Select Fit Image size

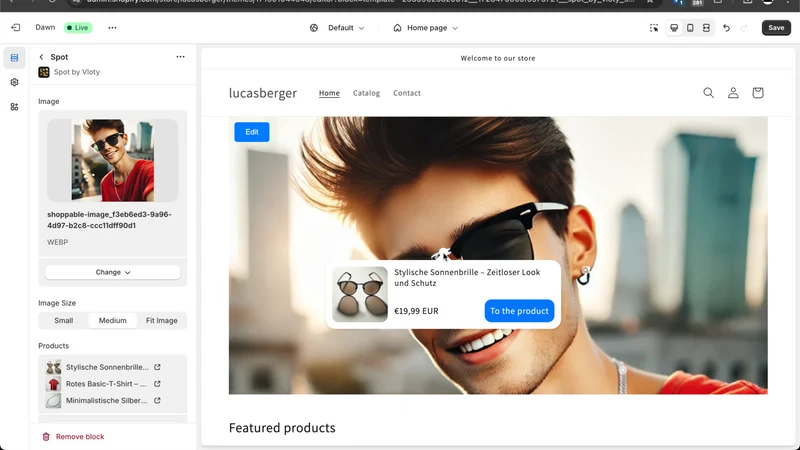162,320
